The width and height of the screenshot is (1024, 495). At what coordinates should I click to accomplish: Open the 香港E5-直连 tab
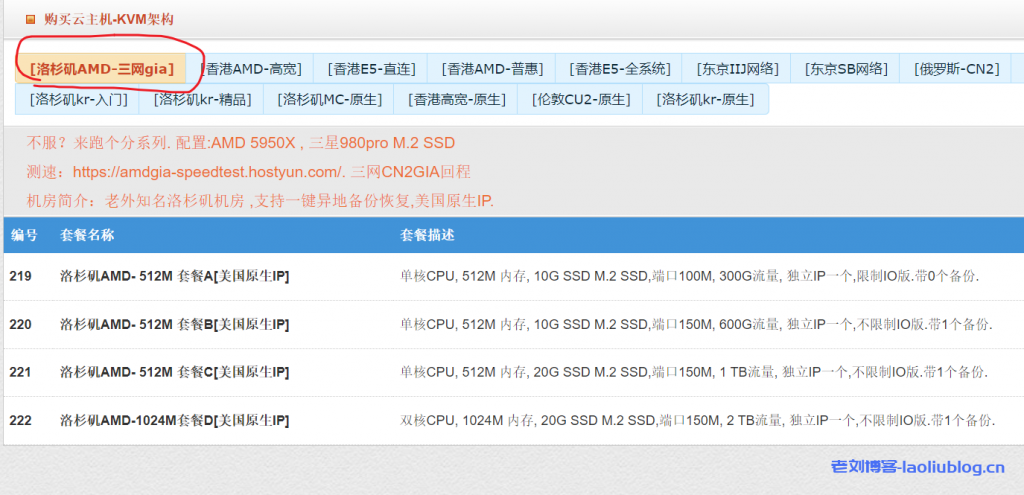(x=370, y=69)
